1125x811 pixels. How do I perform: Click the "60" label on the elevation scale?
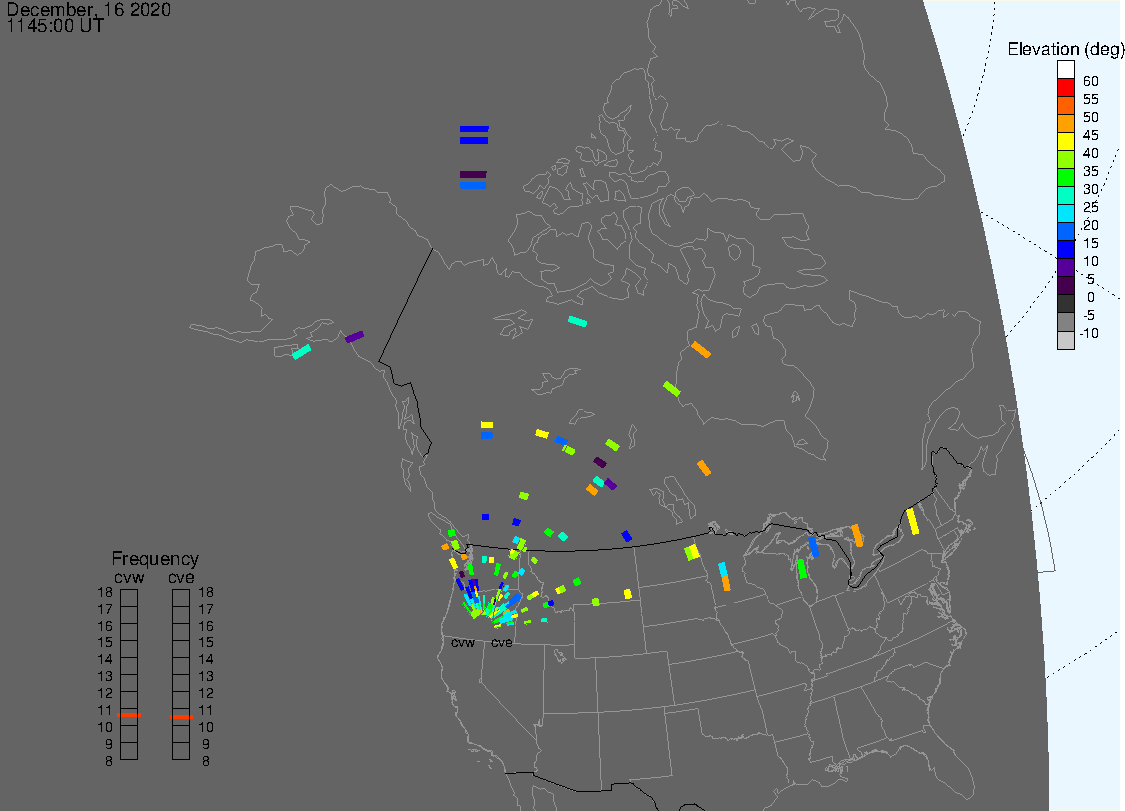click(x=1091, y=81)
